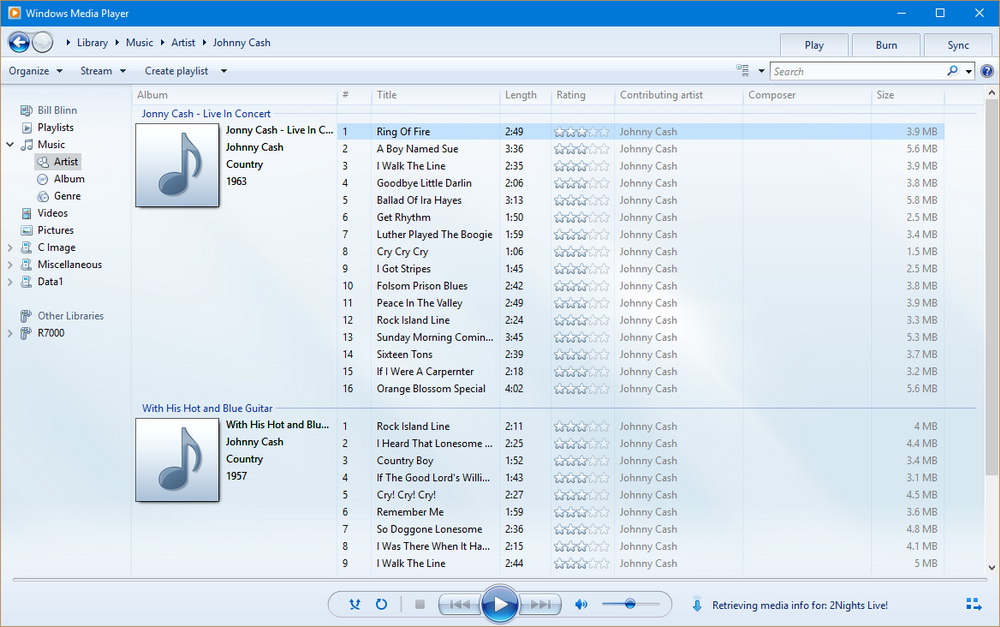The image size is (1000, 627).
Task: Select Genre under Music
Action: 67,196
